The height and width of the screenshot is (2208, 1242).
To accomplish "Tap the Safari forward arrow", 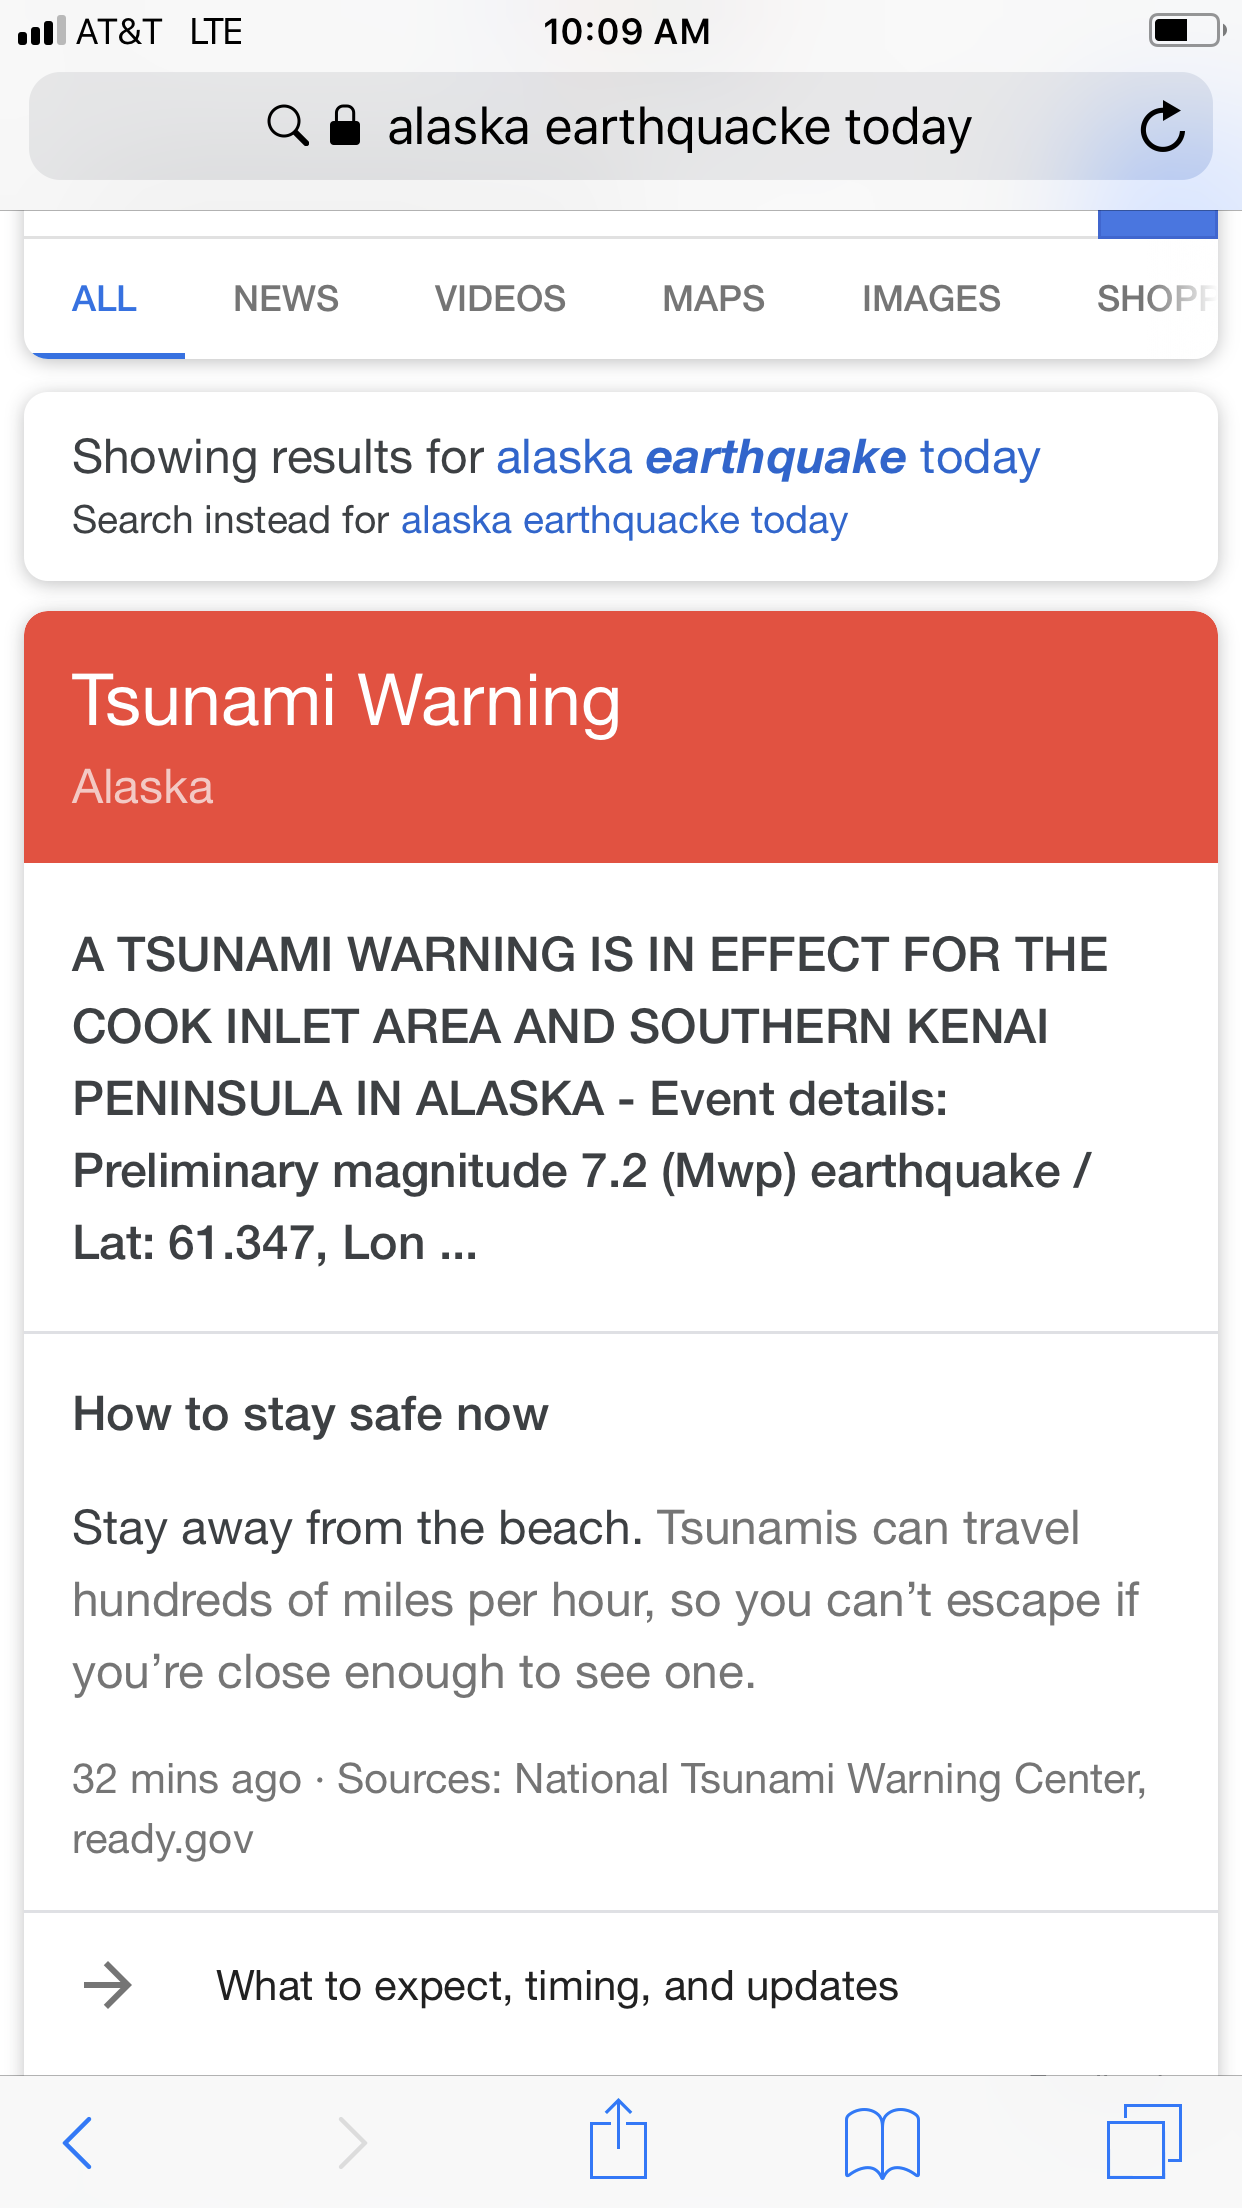I will [x=351, y=2142].
